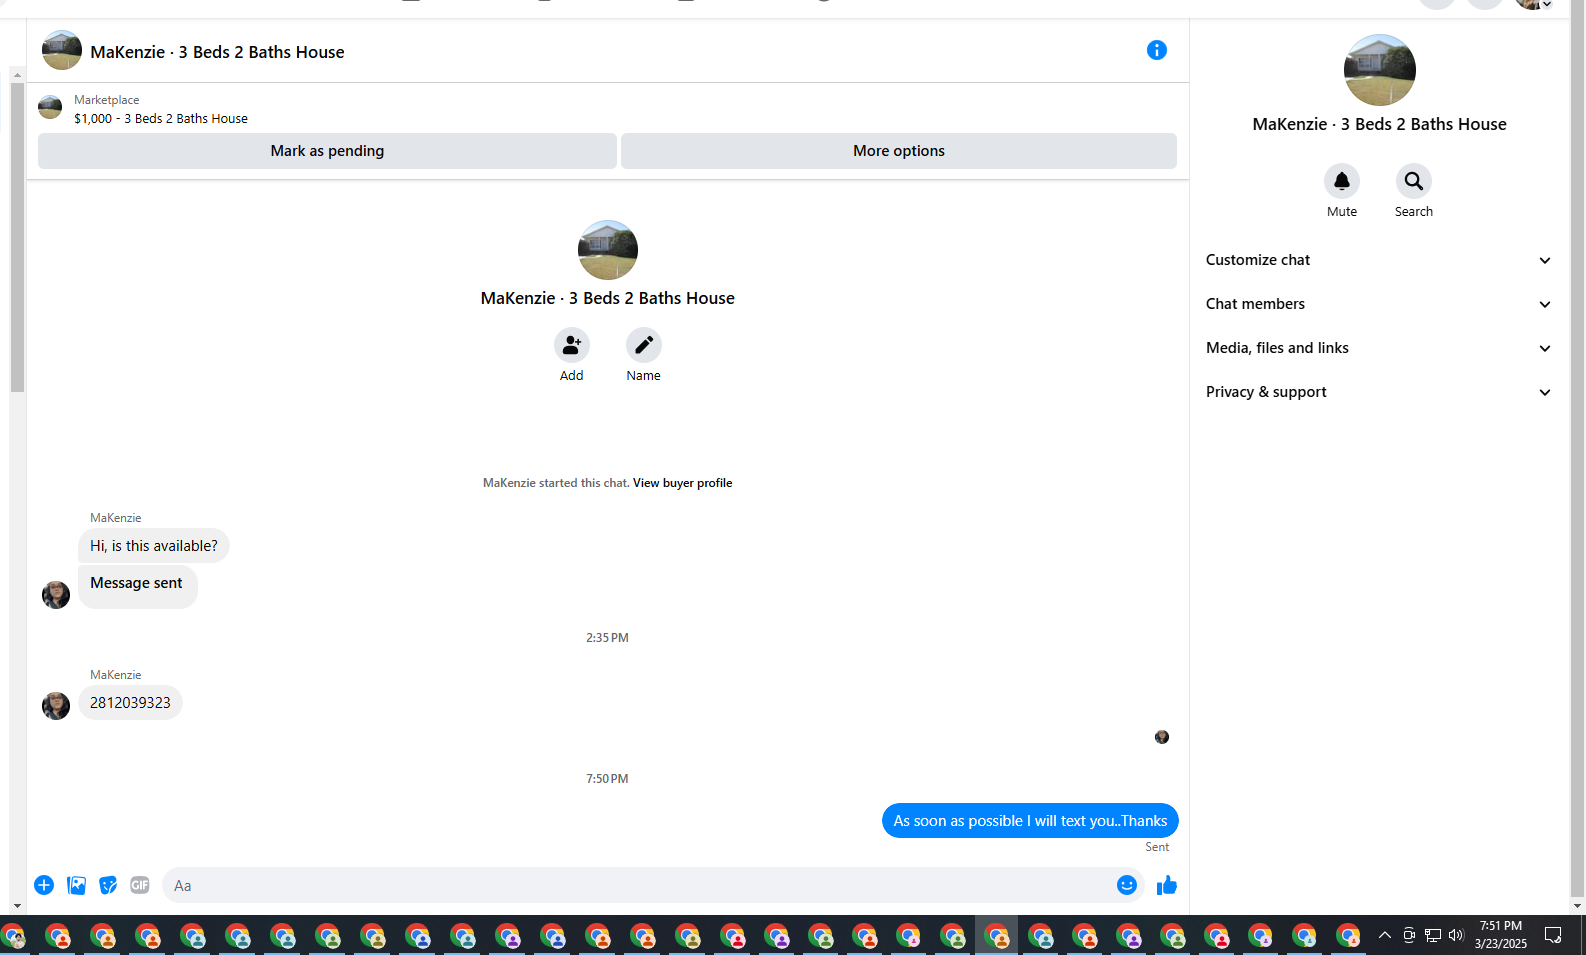
Task: Click MaKenzie's avatar beside Message sent
Action: 56,595
